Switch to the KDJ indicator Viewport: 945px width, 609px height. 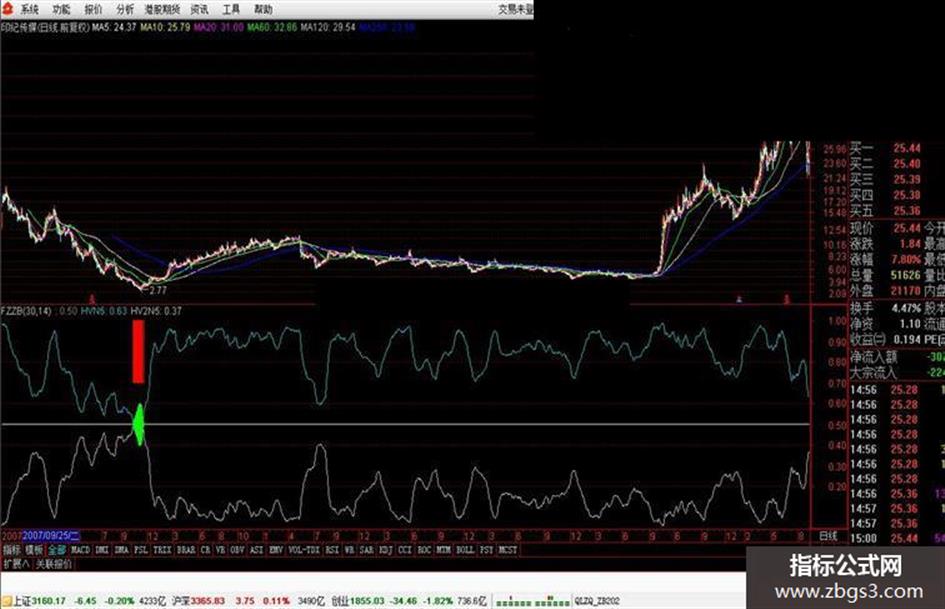(386, 550)
